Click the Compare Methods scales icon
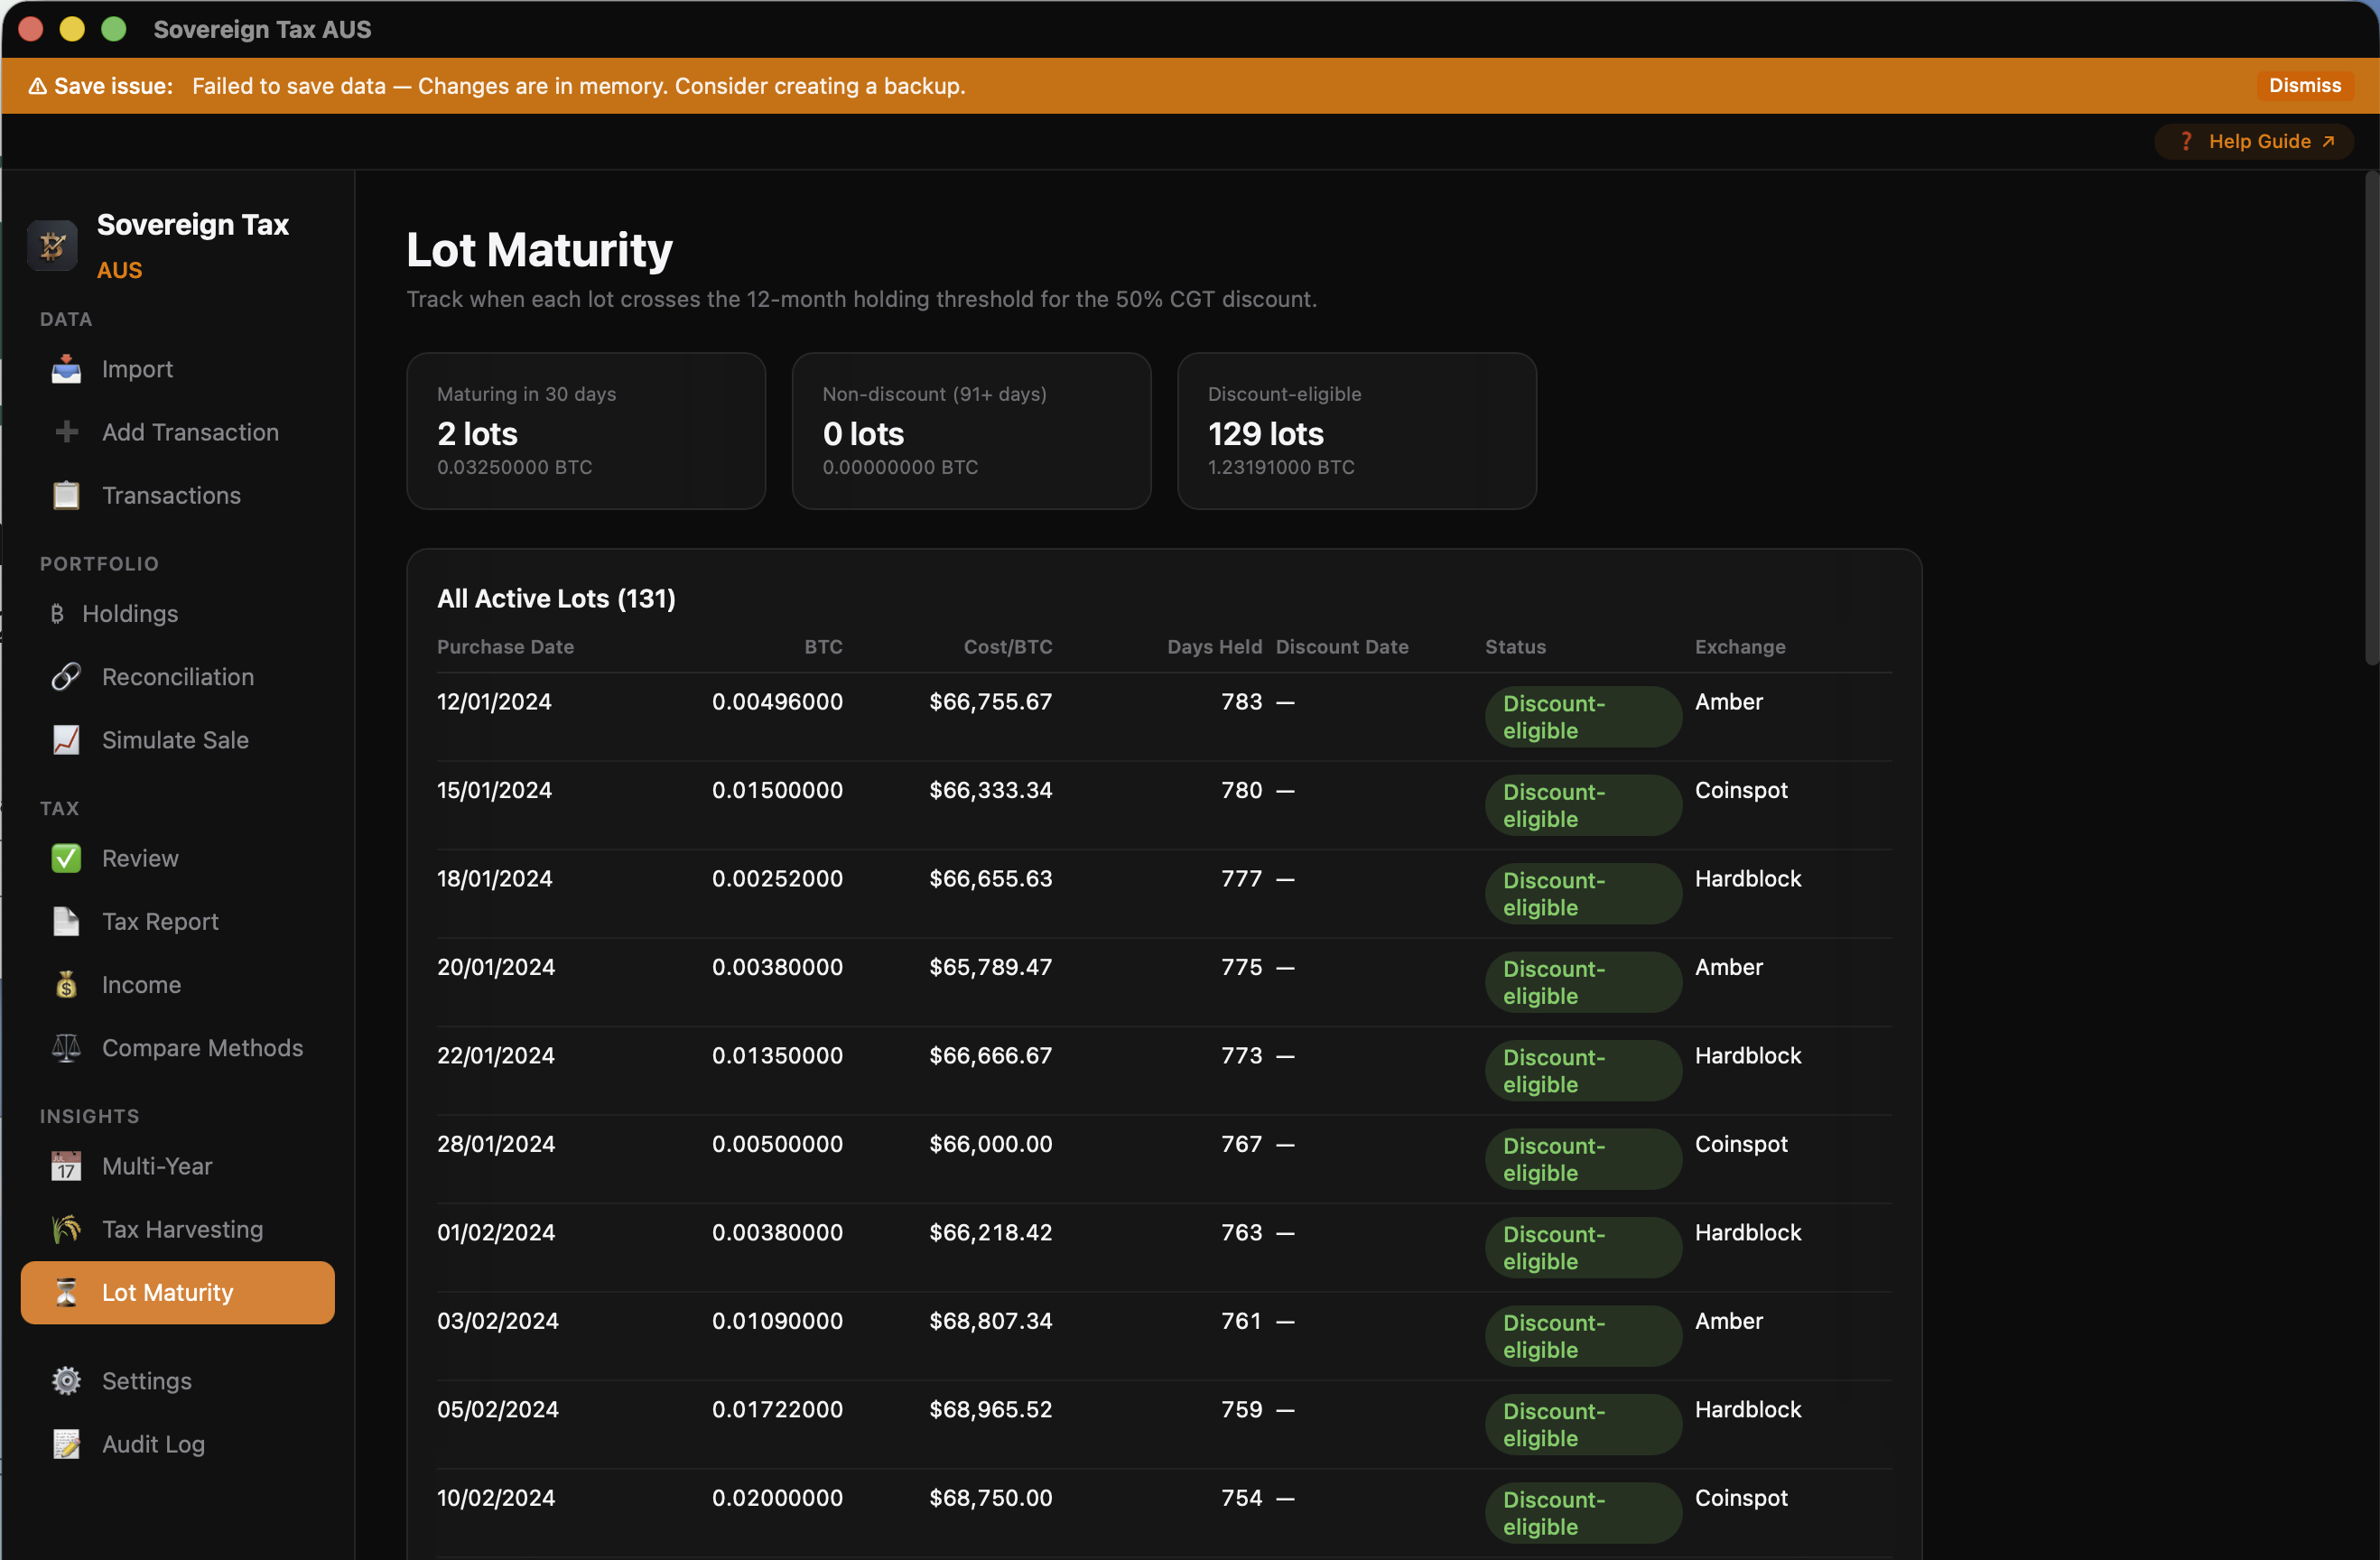The image size is (2380, 1560). click(x=66, y=1048)
